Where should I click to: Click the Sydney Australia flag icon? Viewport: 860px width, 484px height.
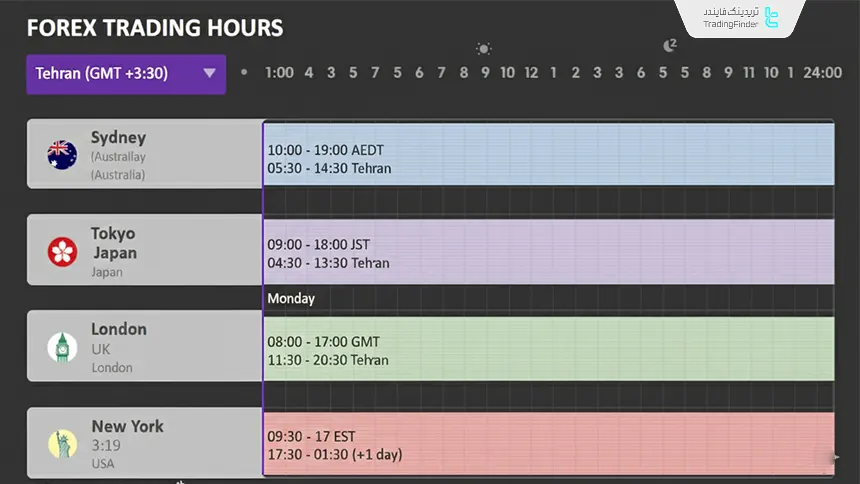[x=62, y=154]
